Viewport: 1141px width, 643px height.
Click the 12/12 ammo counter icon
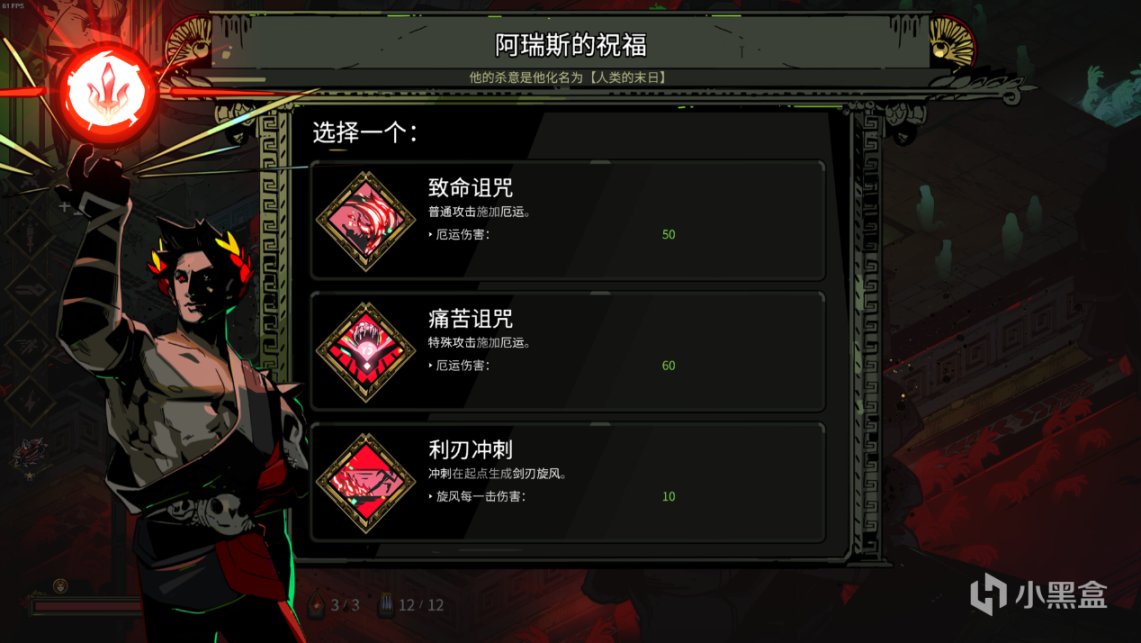[386, 604]
